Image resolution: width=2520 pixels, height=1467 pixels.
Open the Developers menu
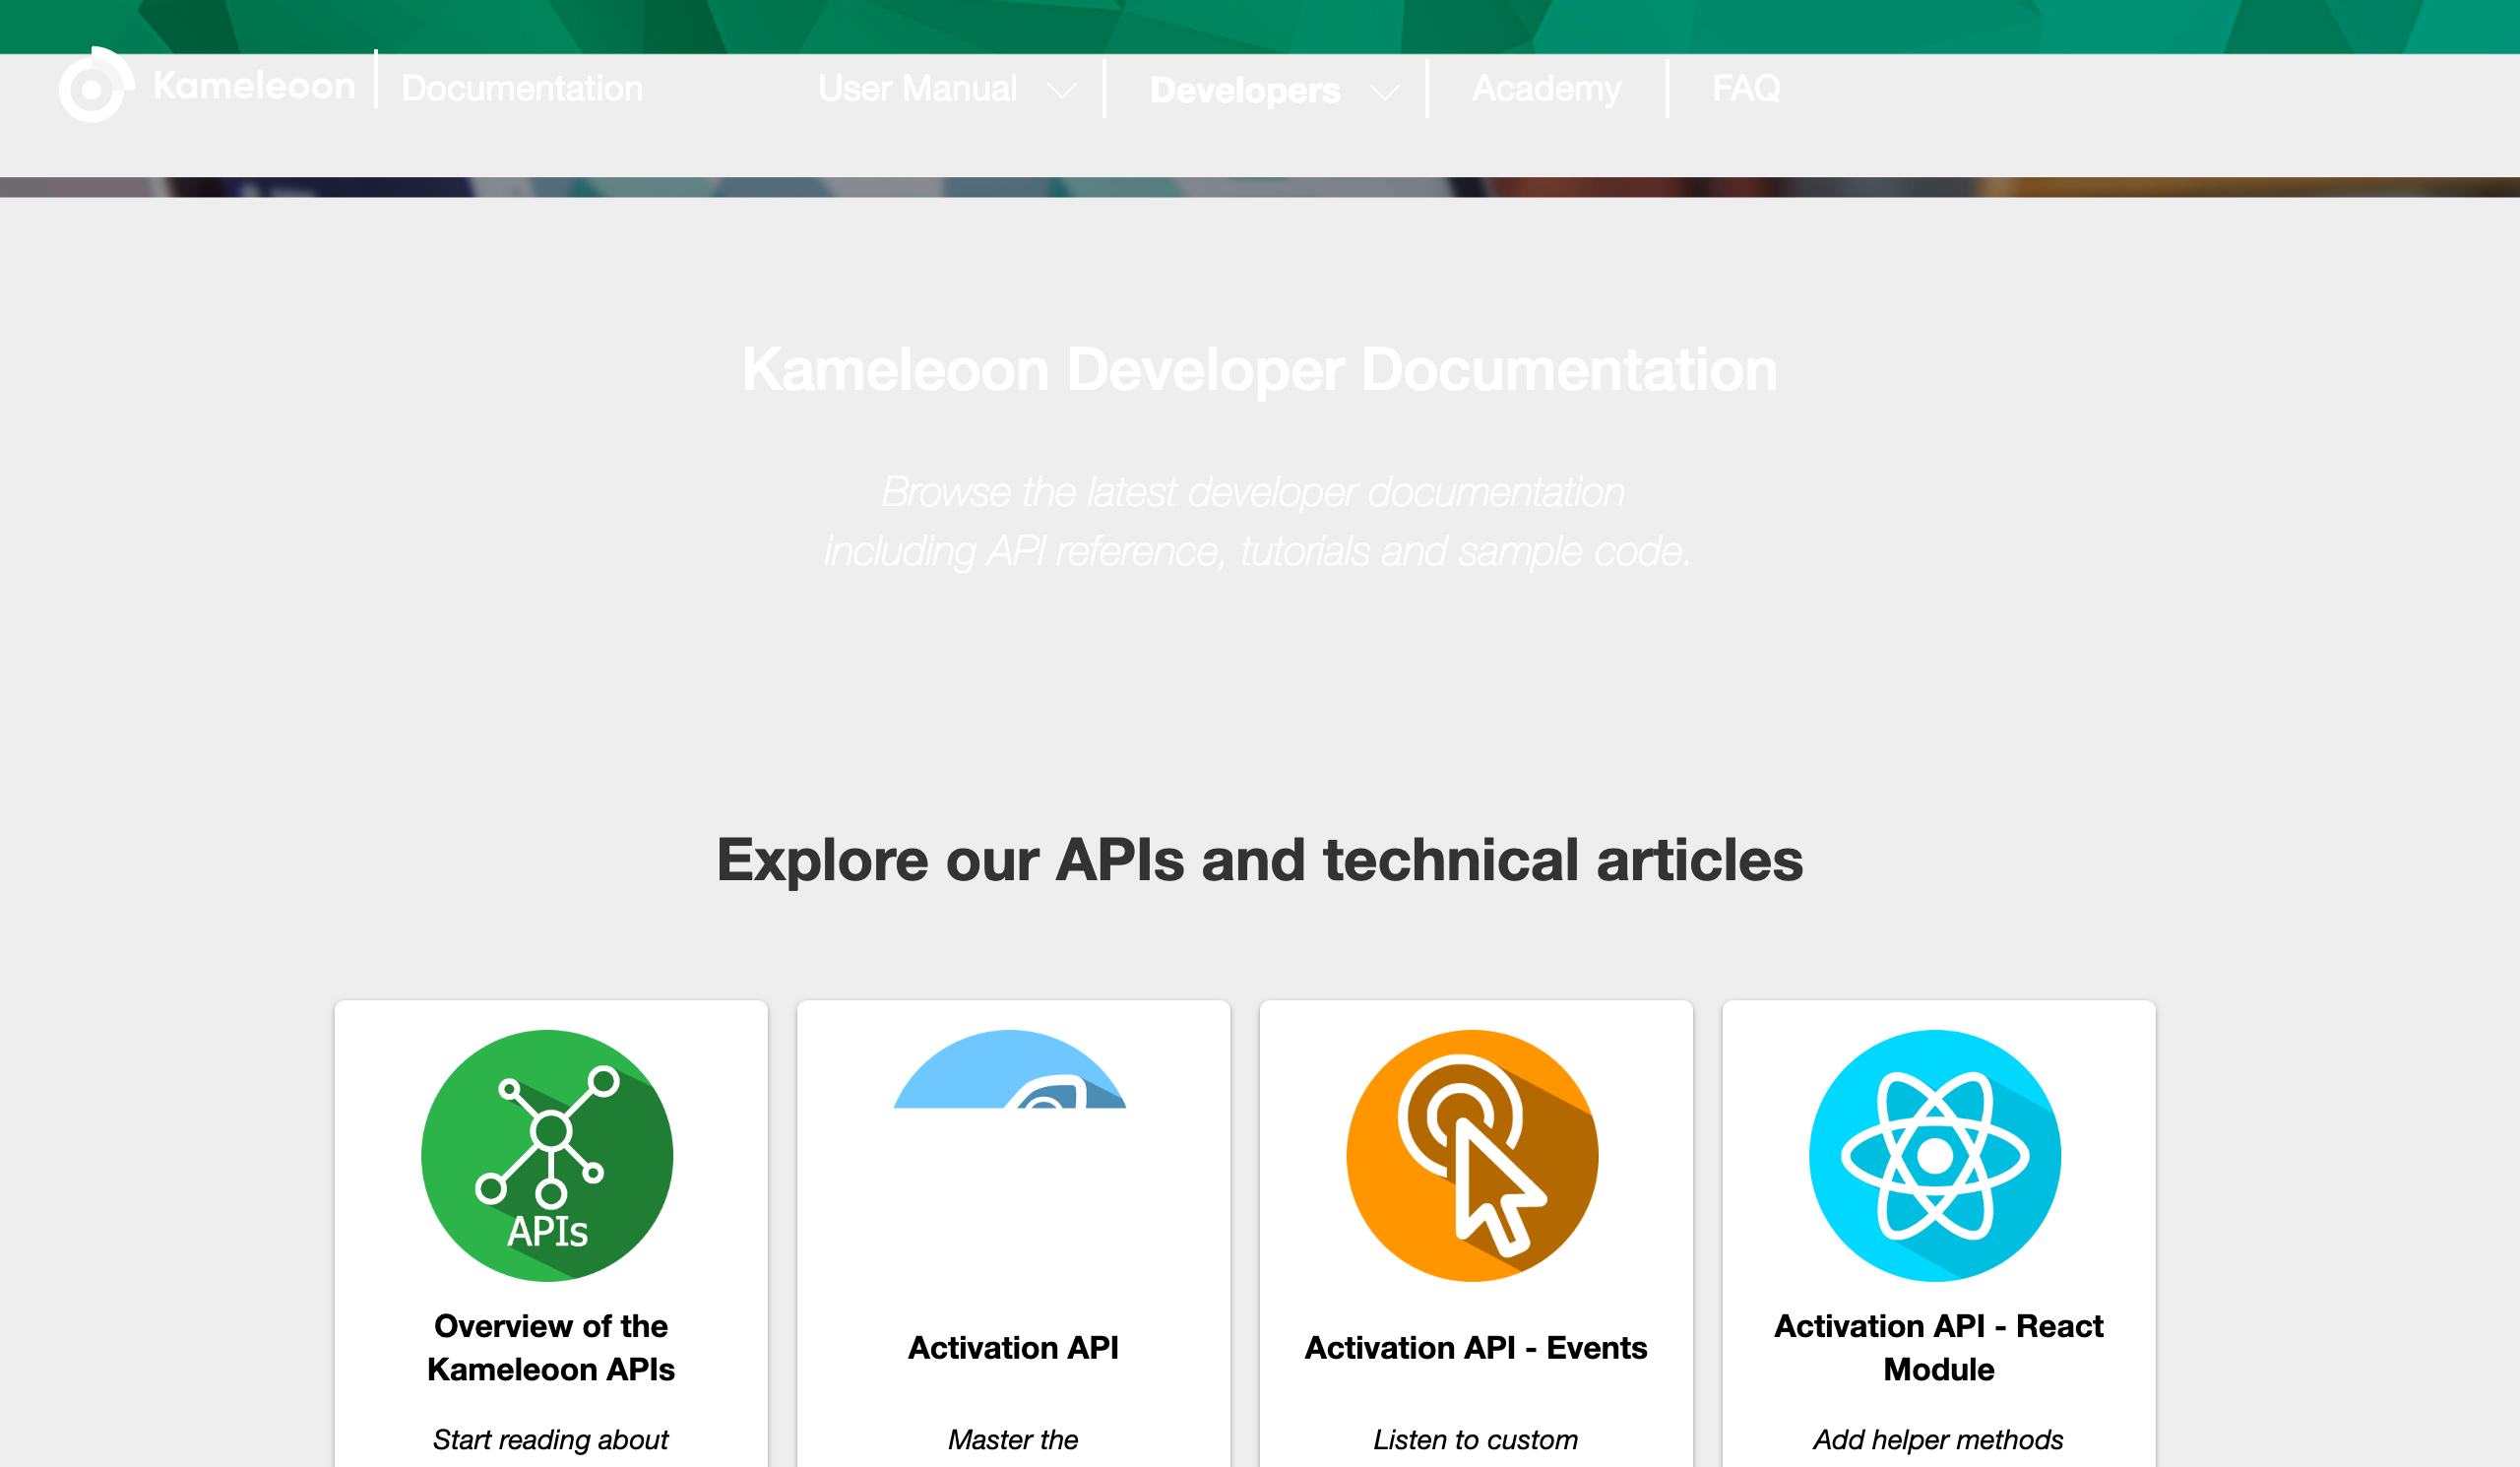1245,91
